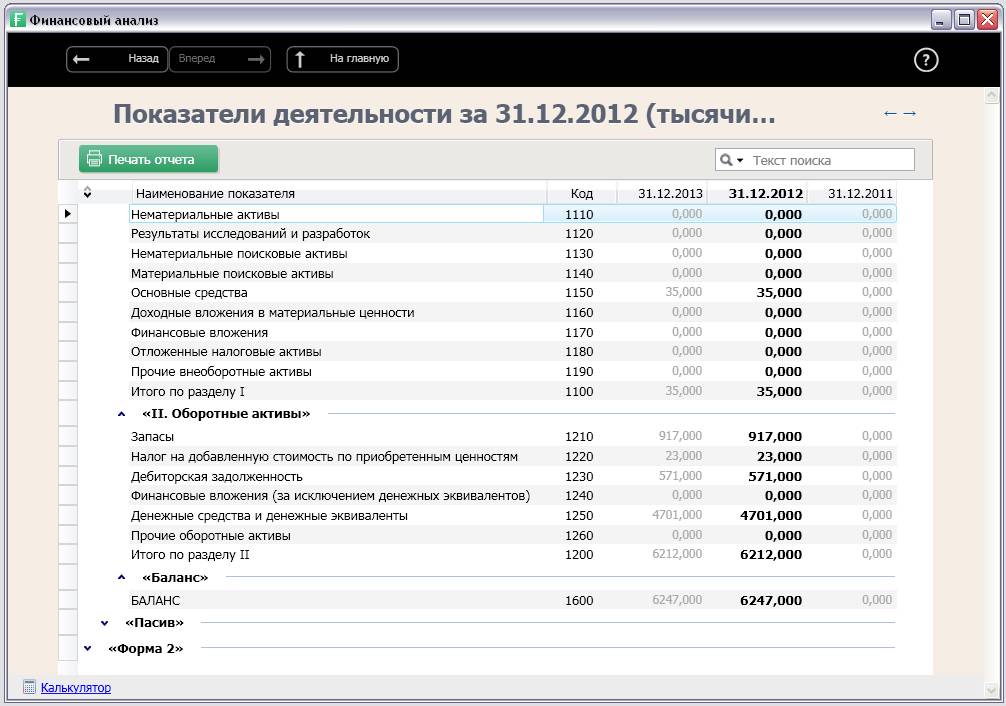
Task: Click right arrow next to the page title
Action: (x=910, y=114)
